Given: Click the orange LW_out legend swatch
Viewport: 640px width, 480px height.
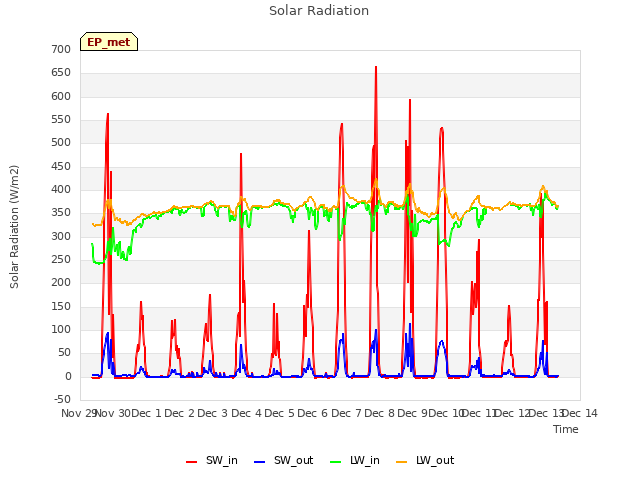Looking at the screenshot, I should point(401,462).
